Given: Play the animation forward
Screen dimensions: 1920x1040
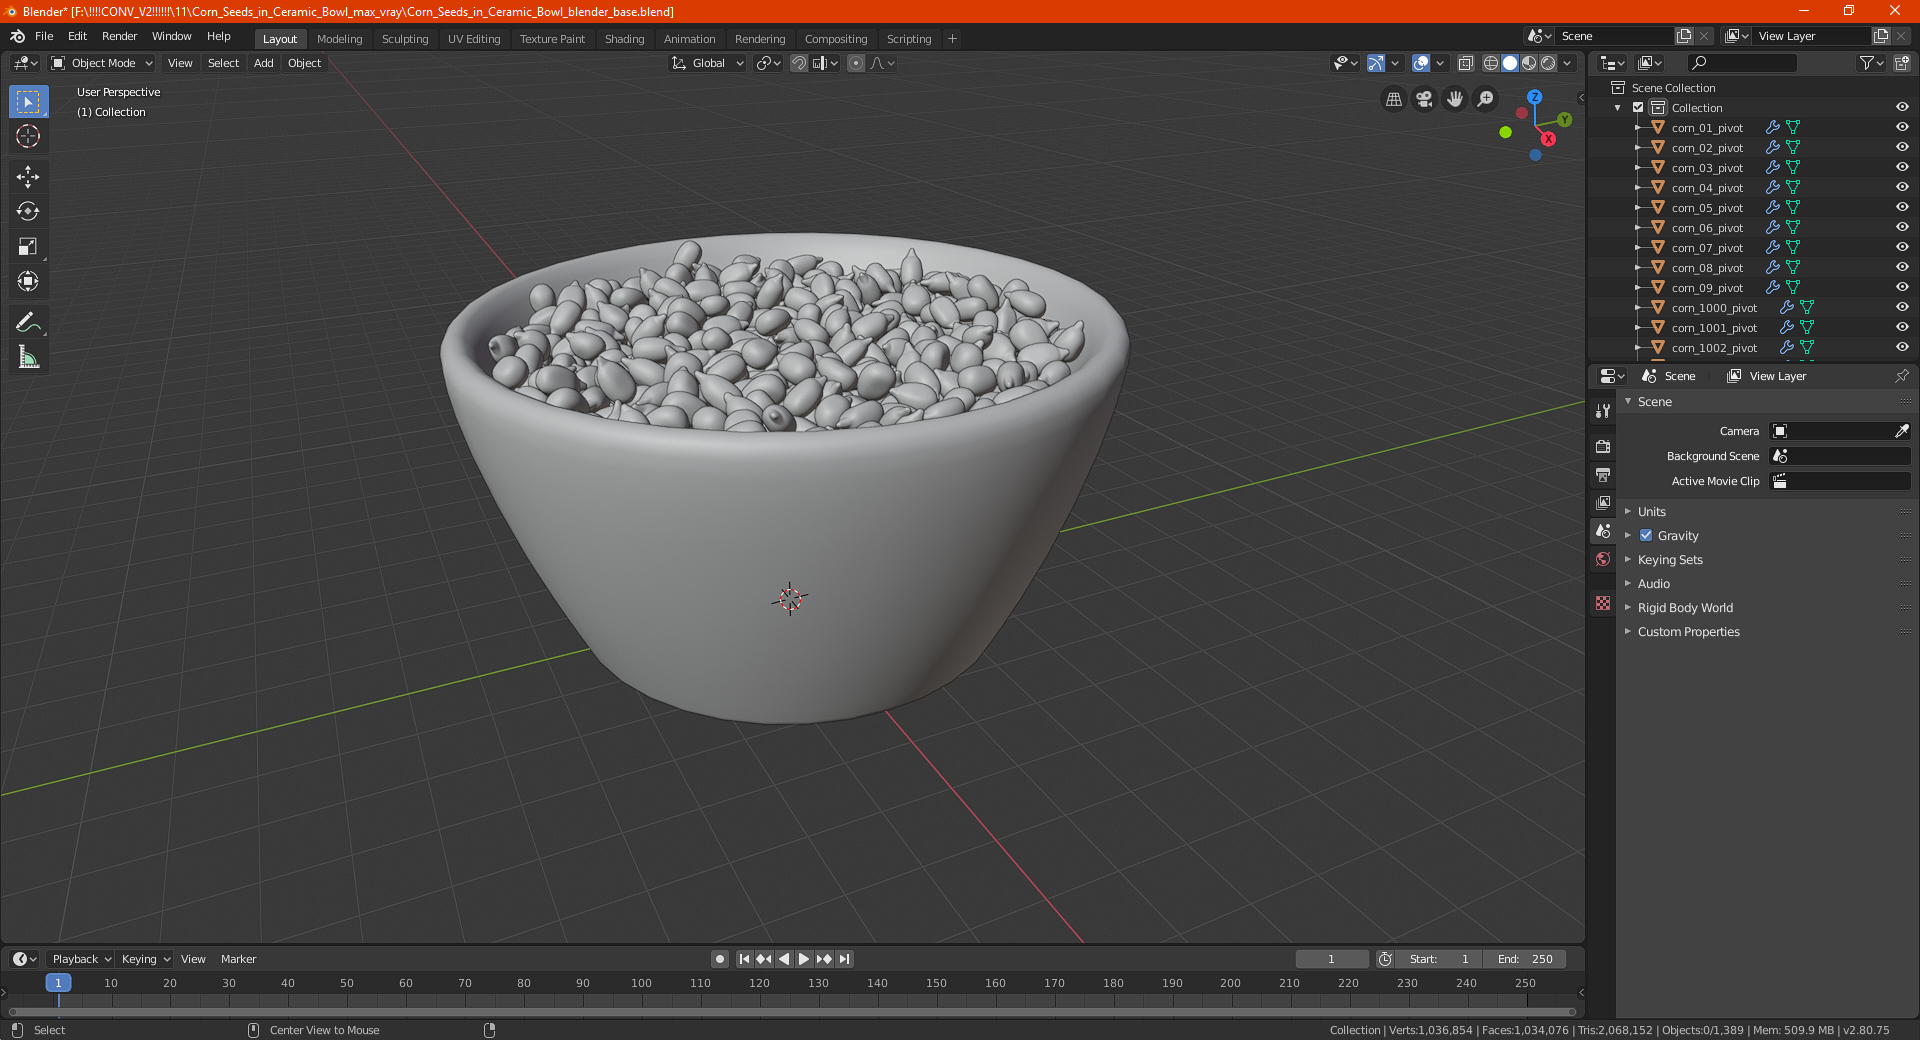Looking at the screenshot, I should (803, 959).
